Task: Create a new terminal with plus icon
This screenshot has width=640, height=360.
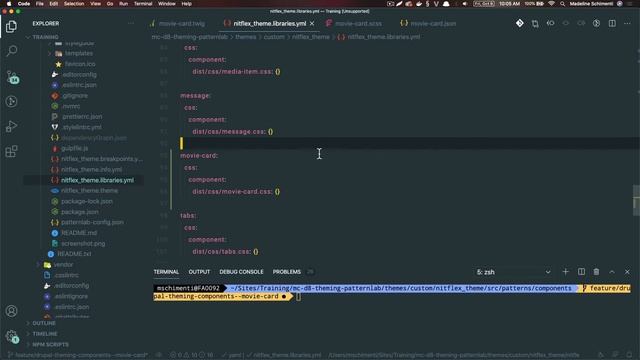Action: click(x=565, y=271)
